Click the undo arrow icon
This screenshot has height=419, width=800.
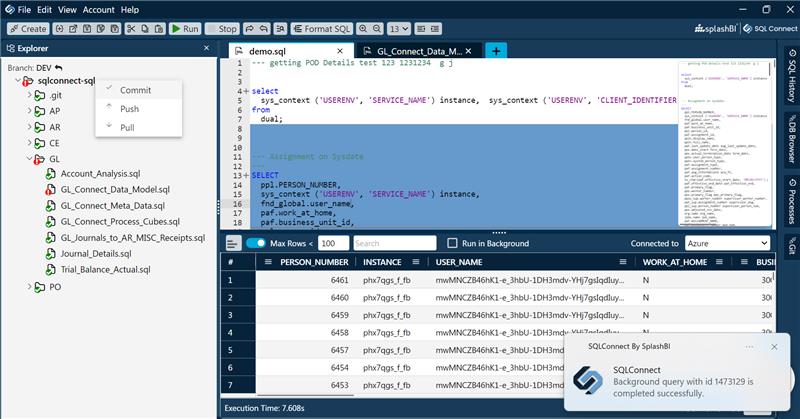click(264, 29)
